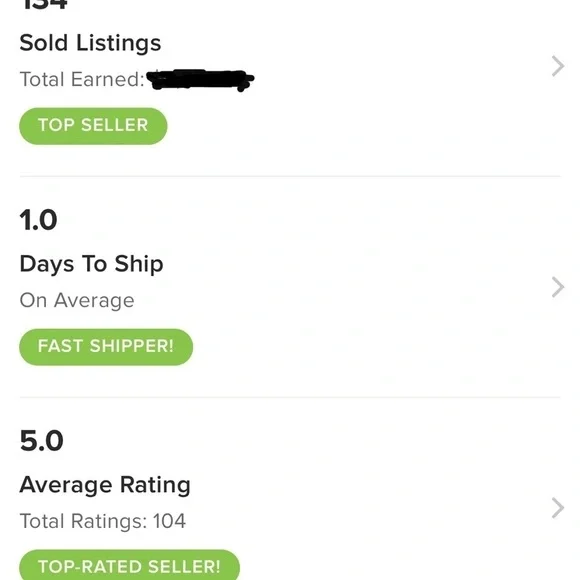Click the divider line below FAST SHIPPER!
The height and width of the screenshot is (580, 580).
click(x=290, y=397)
